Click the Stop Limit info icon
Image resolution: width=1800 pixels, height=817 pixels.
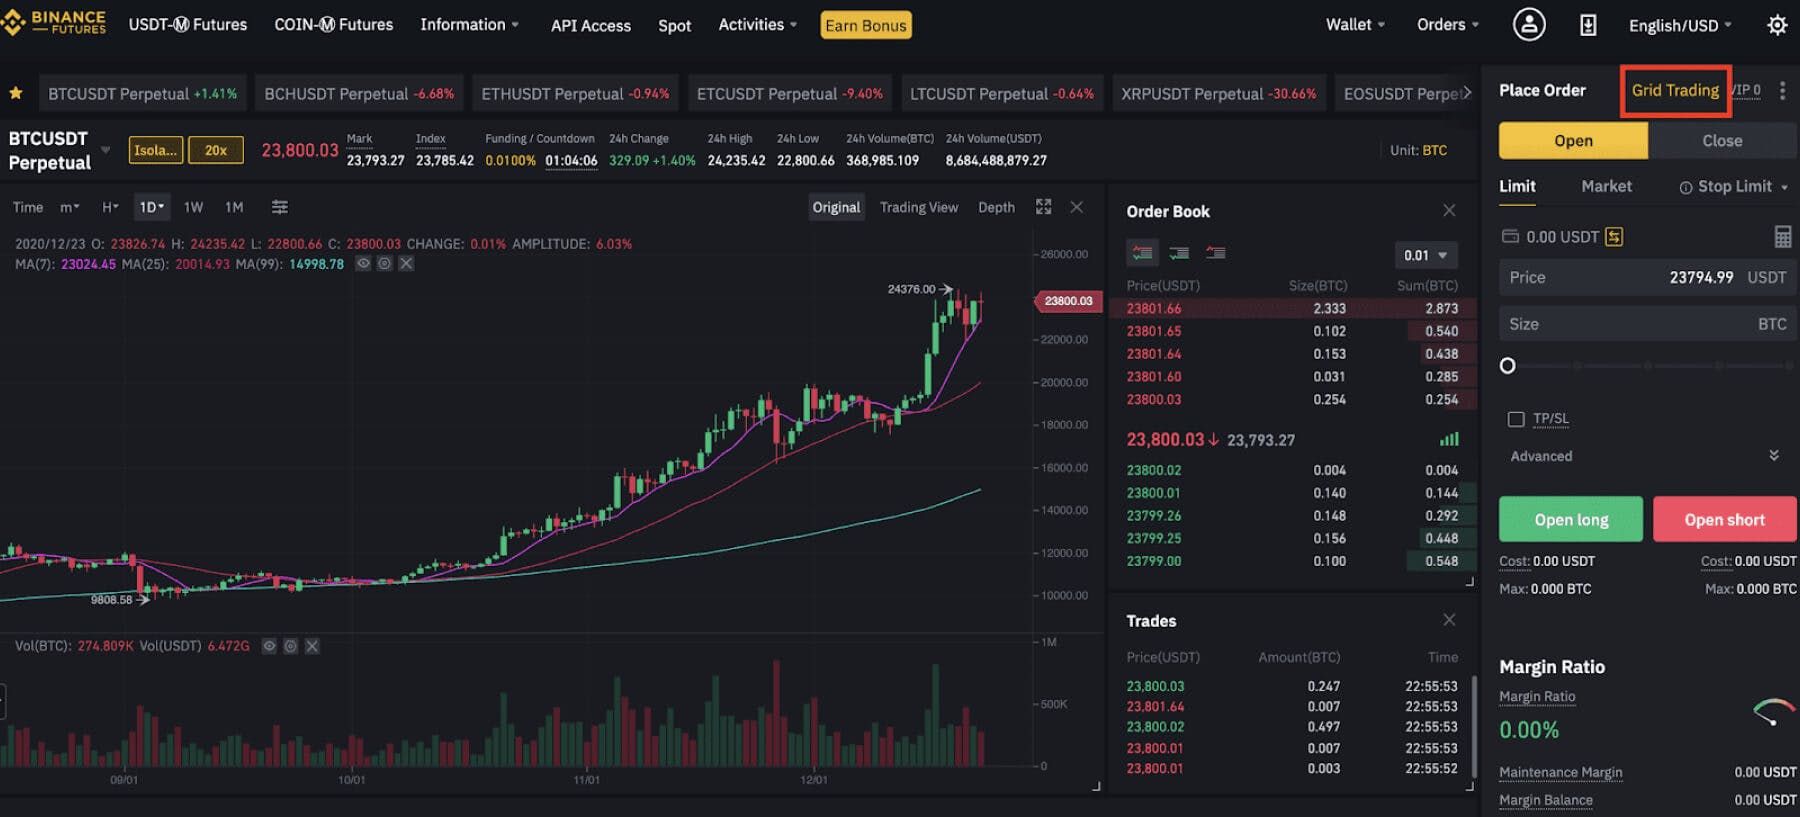point(1686,188)
